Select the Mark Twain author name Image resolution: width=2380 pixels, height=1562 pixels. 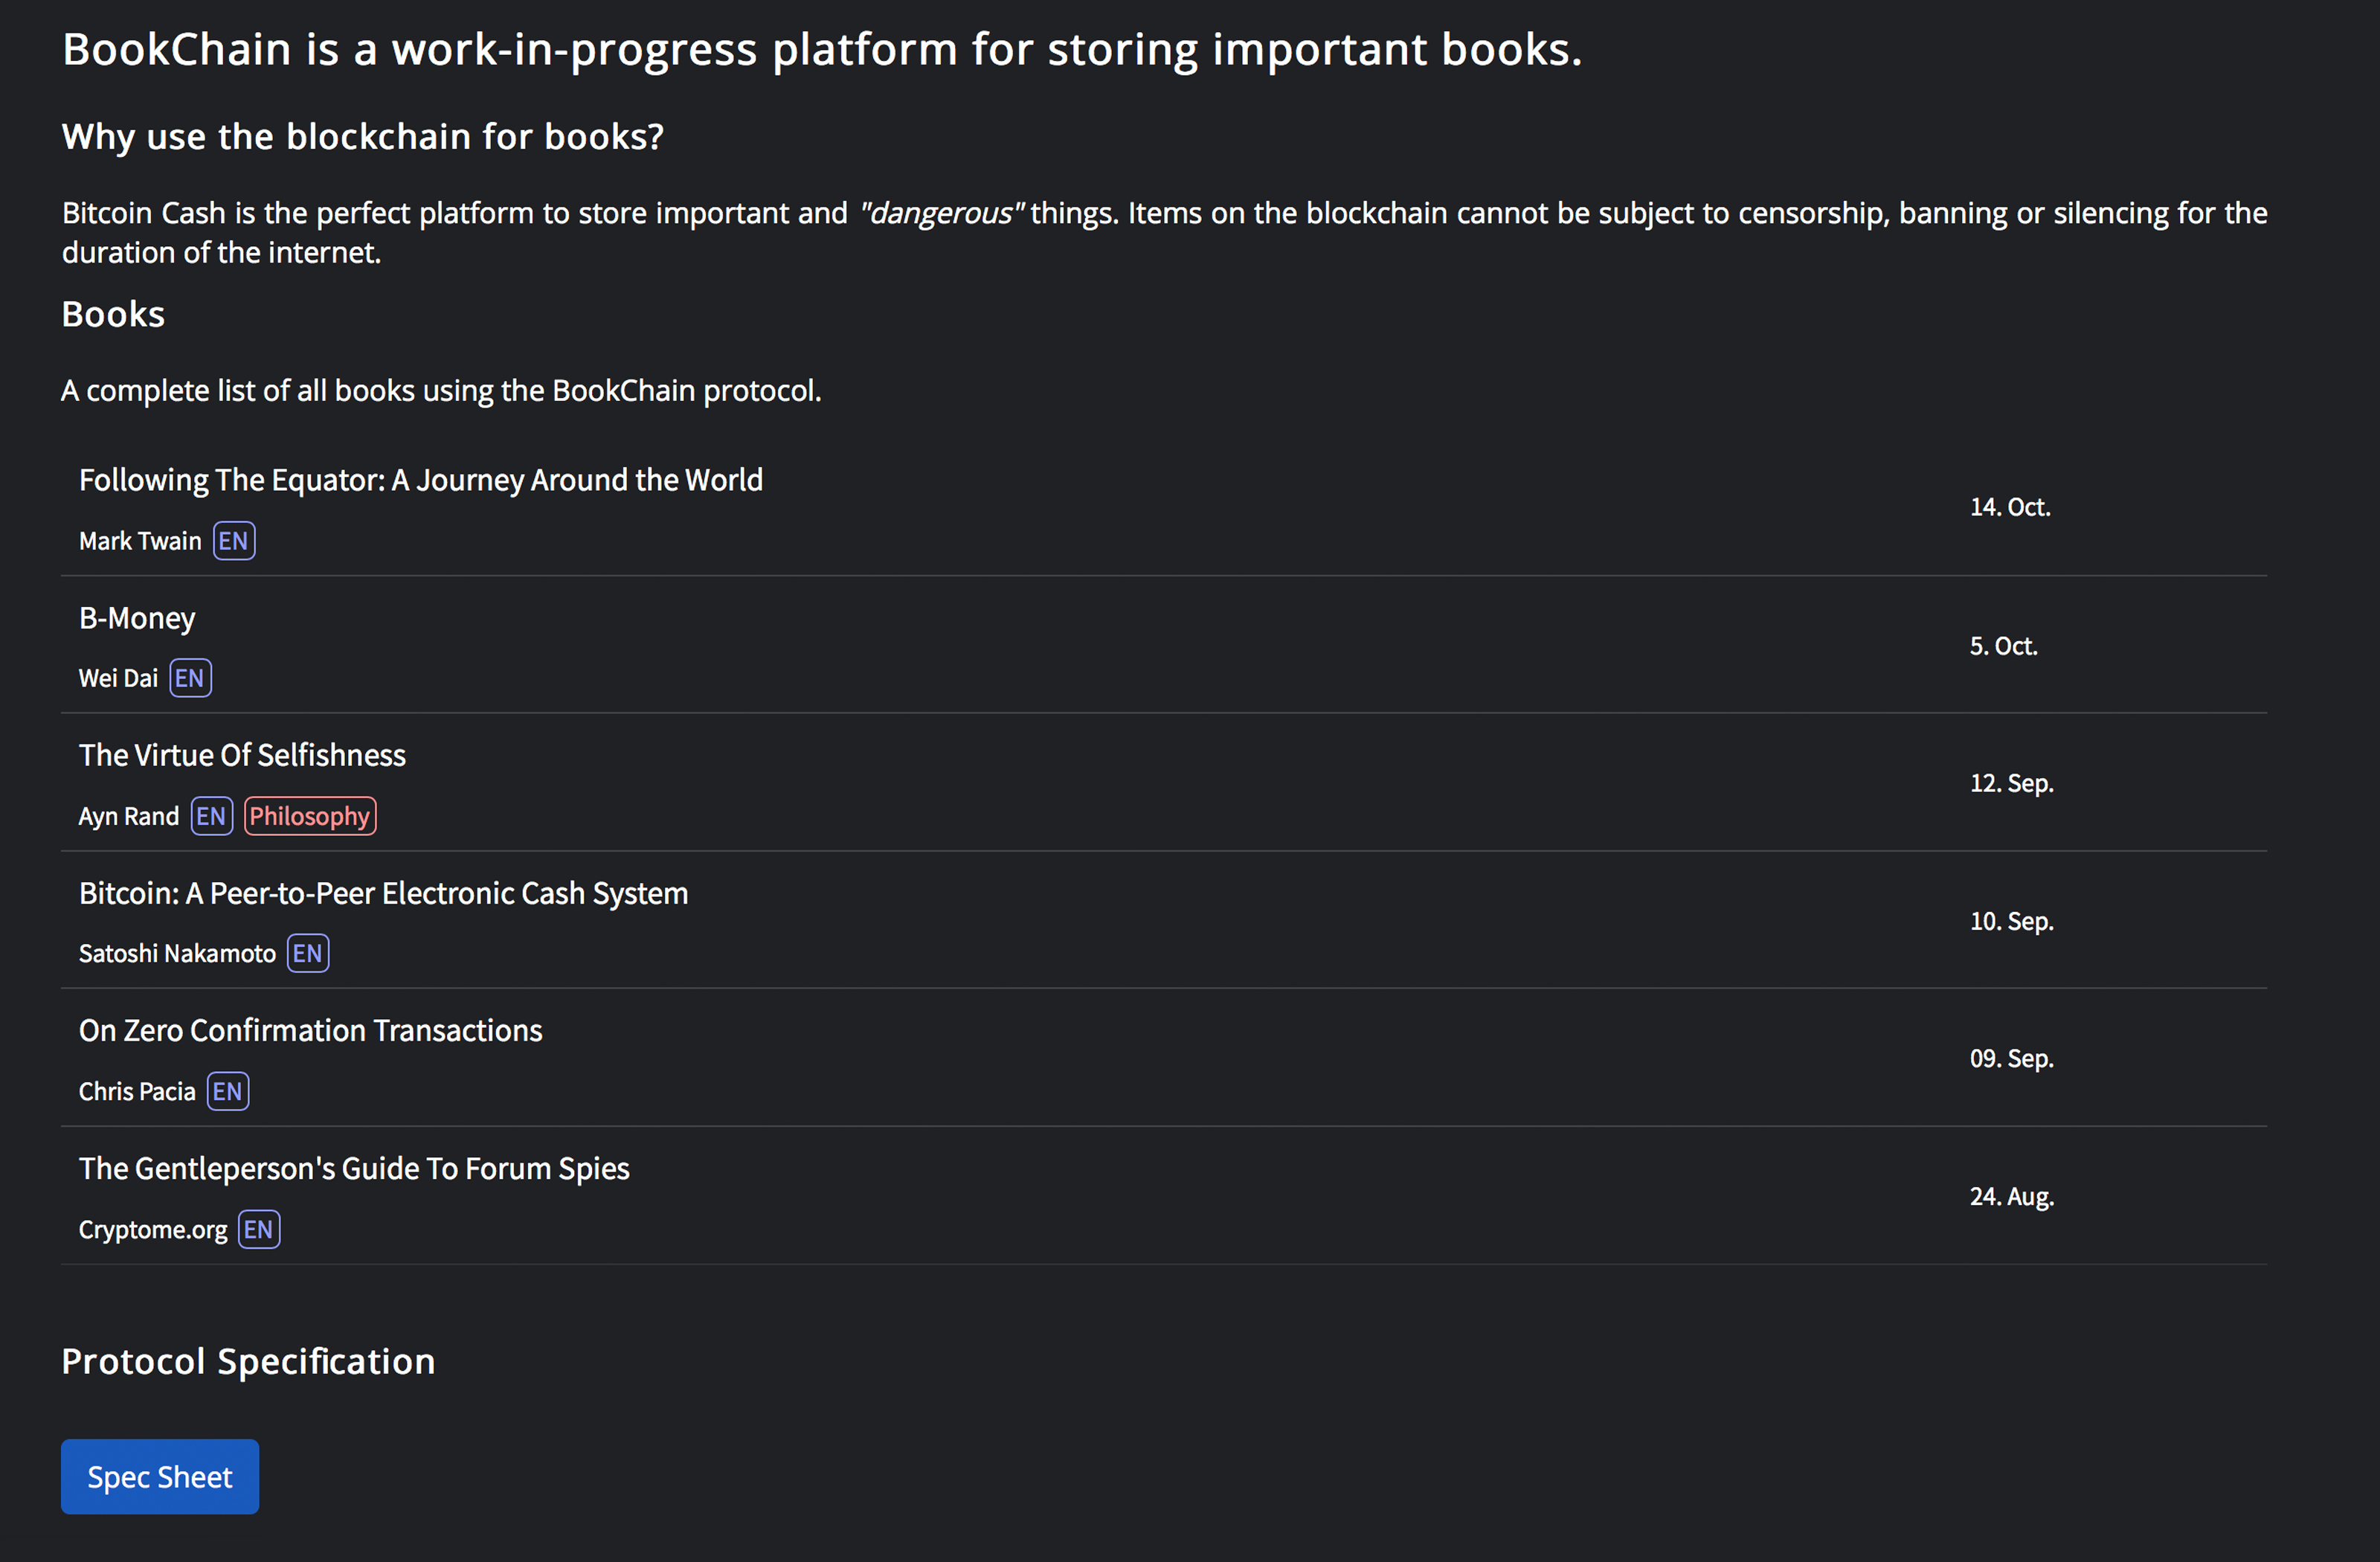pyautogui.click(x=140, y=541)
